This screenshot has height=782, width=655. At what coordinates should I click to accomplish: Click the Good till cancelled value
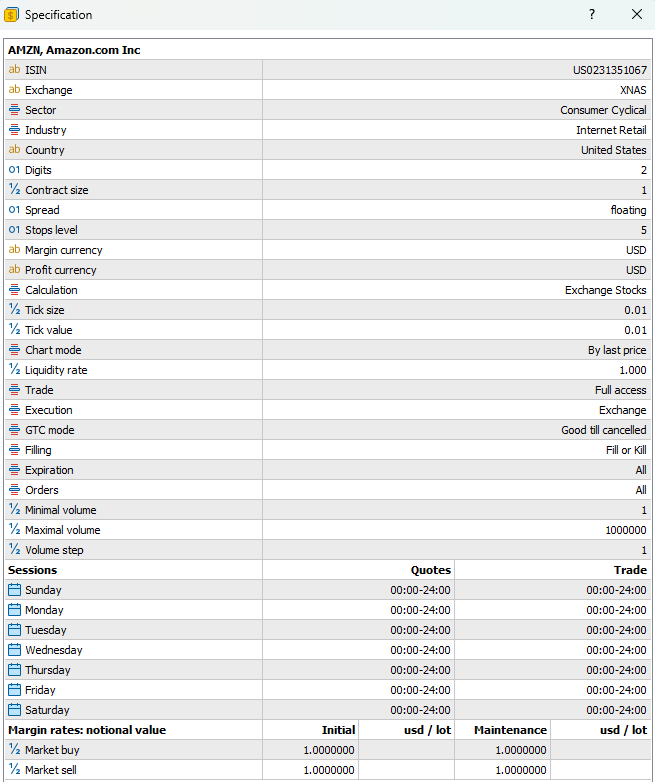pyautogui.click(x=604, y=430)
